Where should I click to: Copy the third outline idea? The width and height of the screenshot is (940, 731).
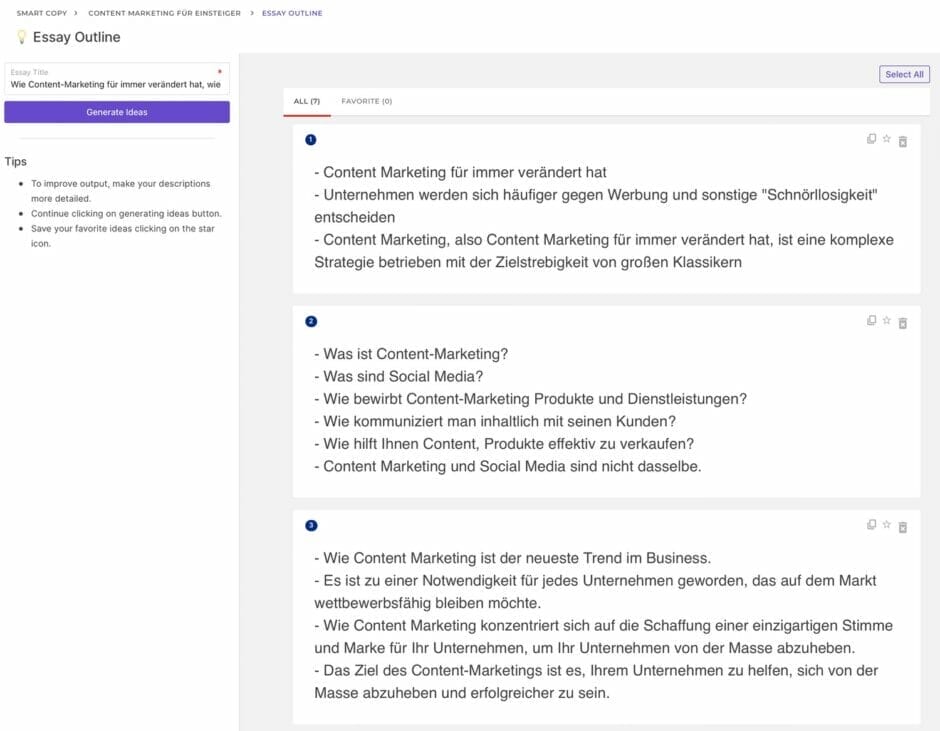[x=871, y=525]
